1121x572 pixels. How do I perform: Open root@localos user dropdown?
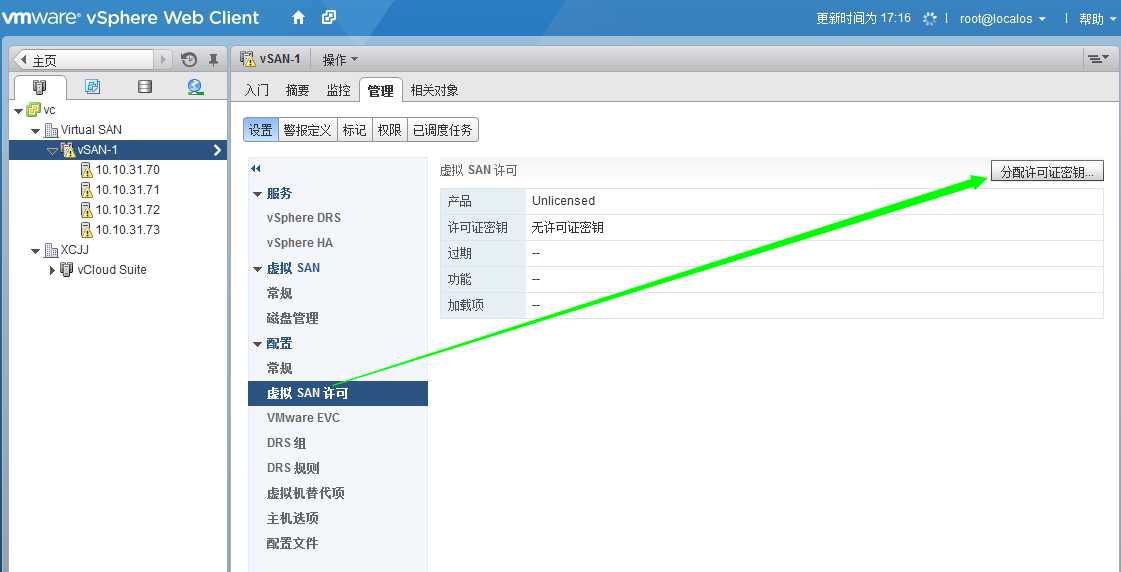pos(1002,19)
